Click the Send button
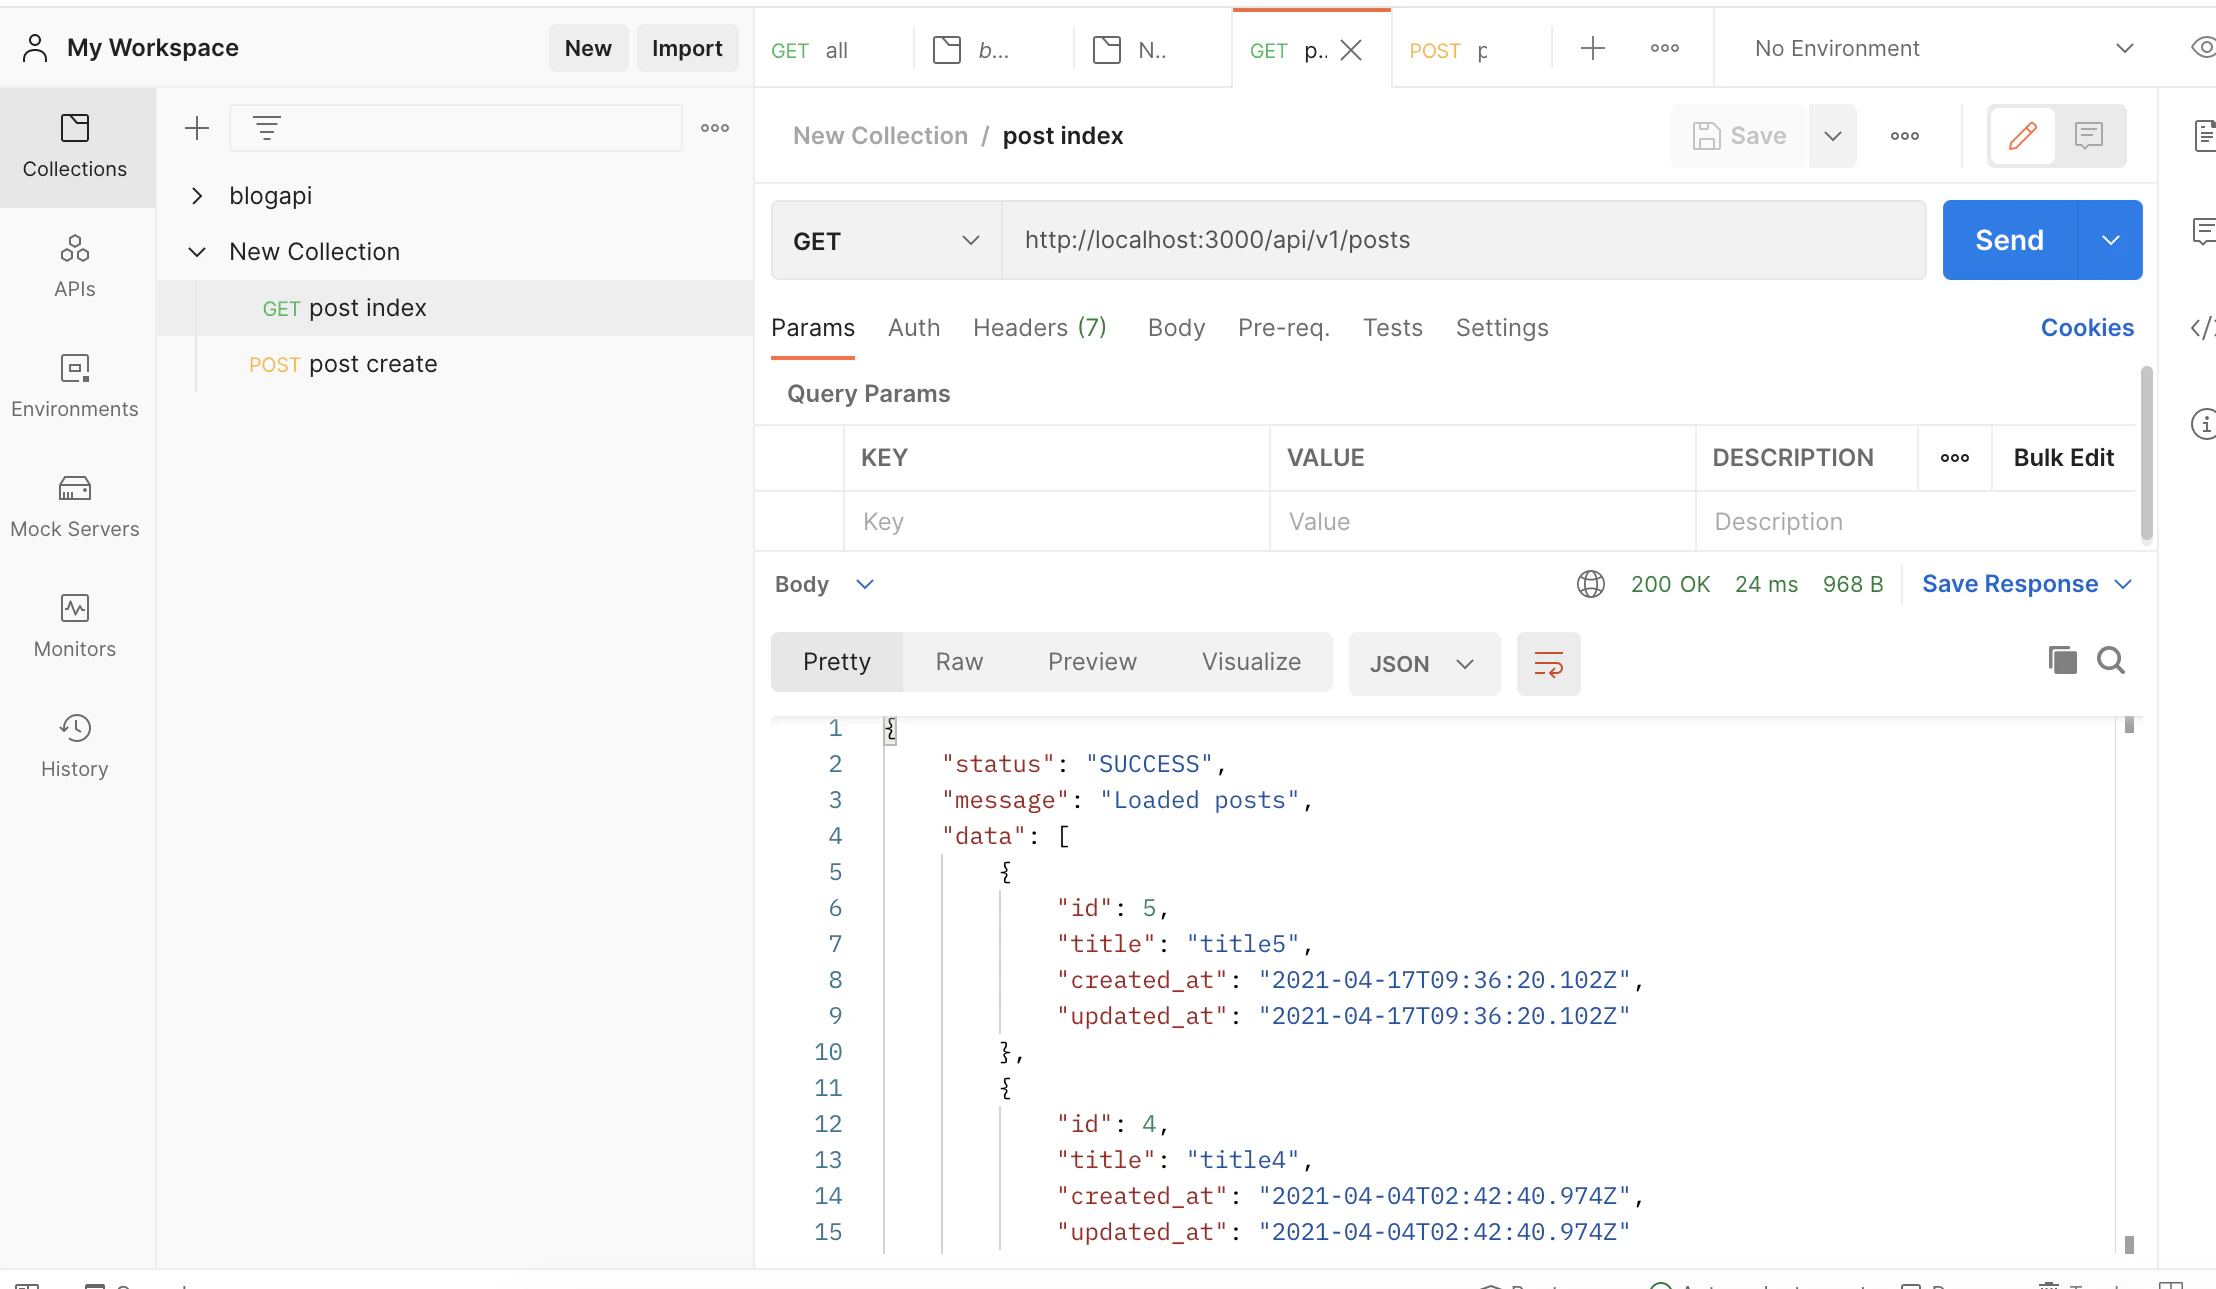The image size is (2216, 1289). pos(2010,240)
